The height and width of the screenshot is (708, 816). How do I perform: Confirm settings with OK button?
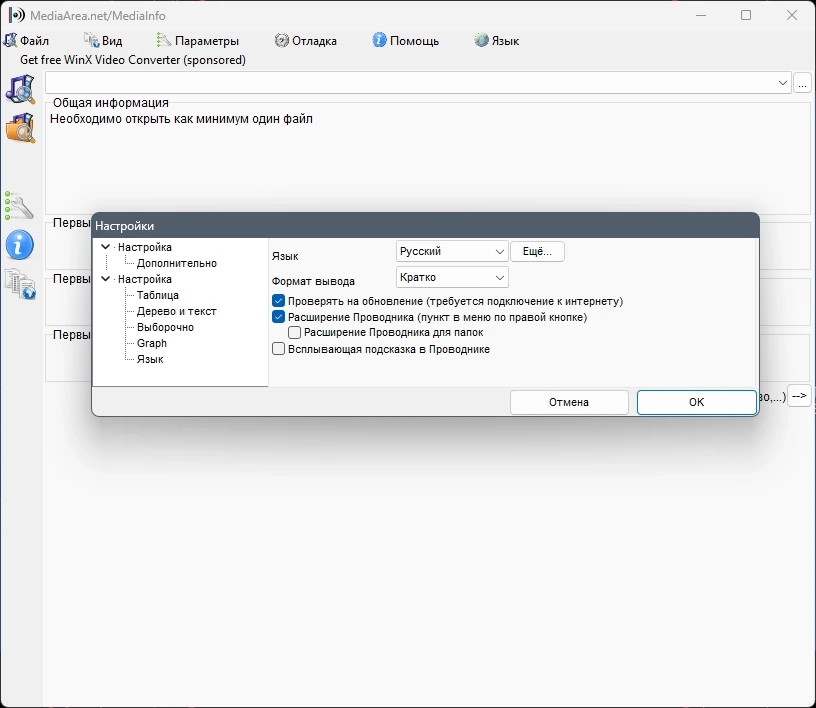696,402
